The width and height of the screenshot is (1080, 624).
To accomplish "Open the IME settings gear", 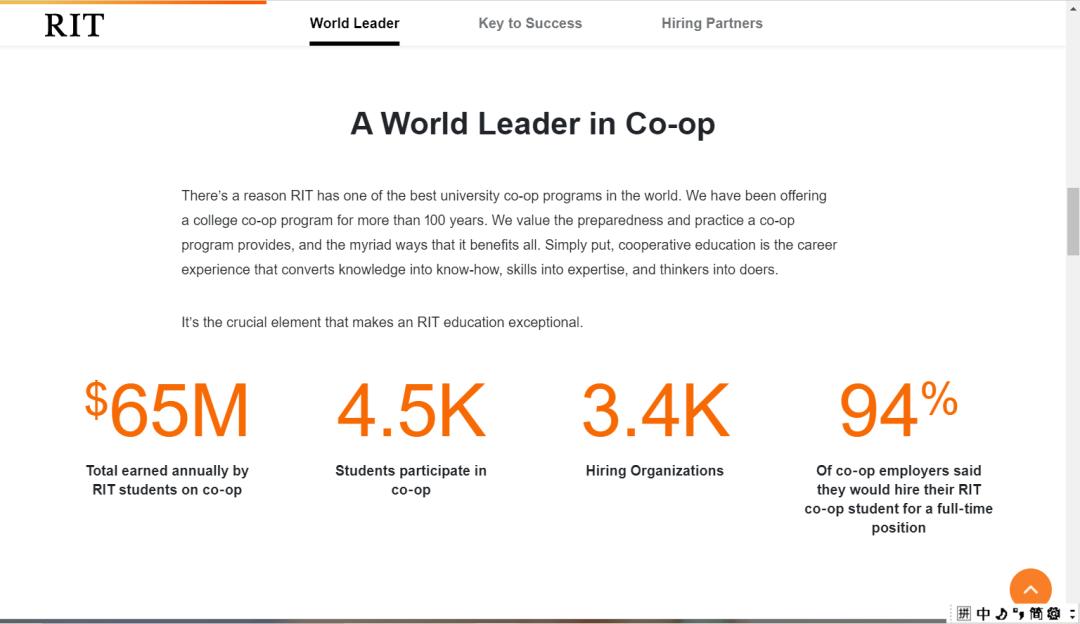I will 1054,614.
